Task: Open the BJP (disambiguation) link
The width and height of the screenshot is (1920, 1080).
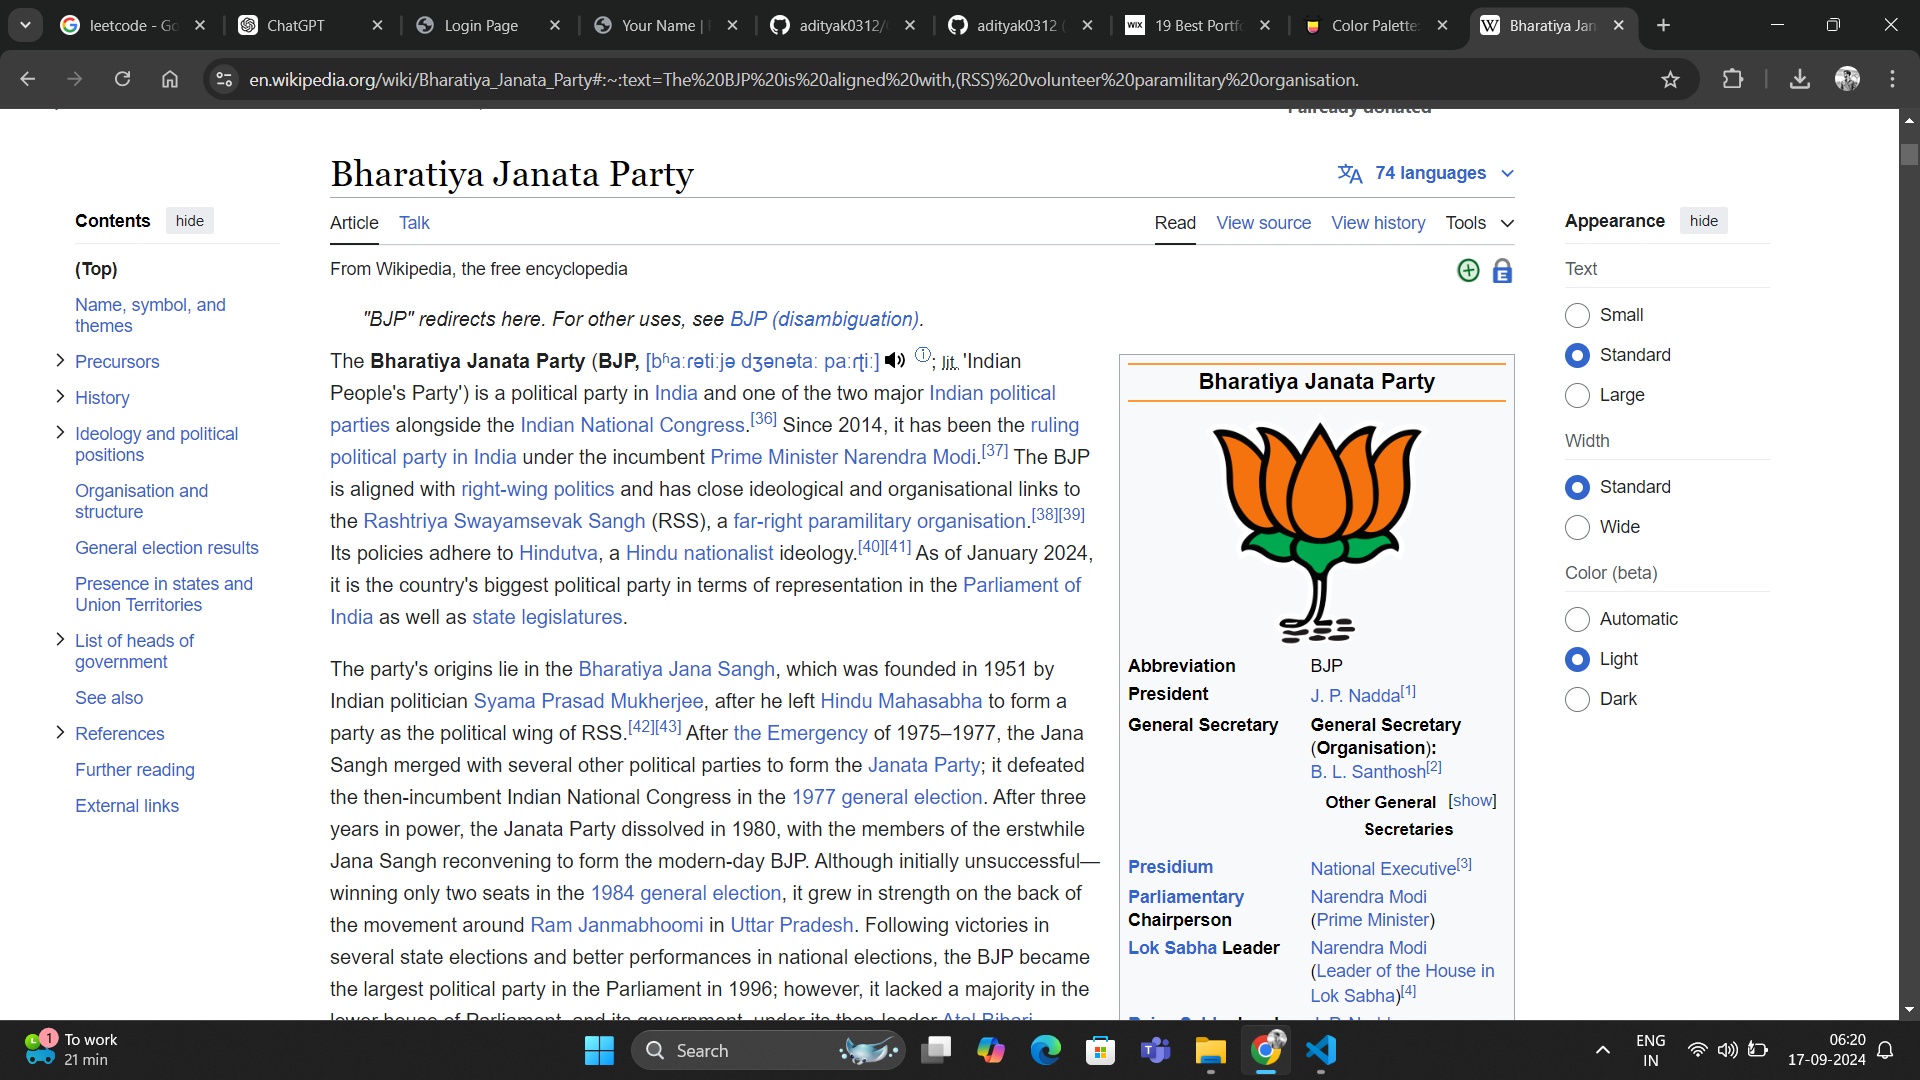Action: click(824, 319)
